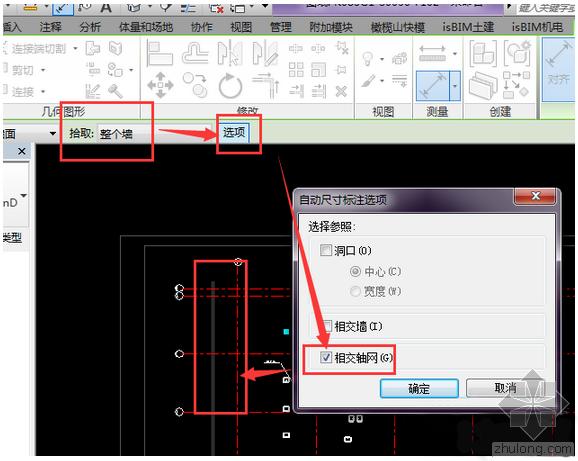Click the Delete (X) tool icon
Image resolution: width=578 pixels, height=461 pixels.
(341, 91)
